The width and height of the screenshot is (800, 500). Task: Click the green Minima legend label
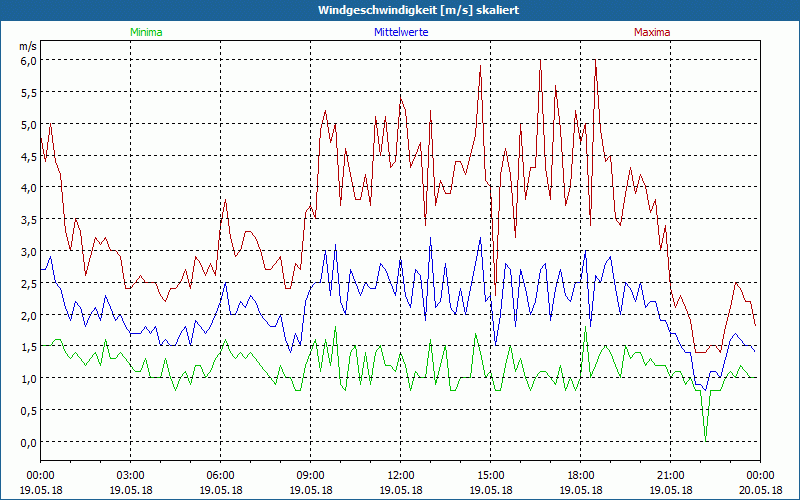(145, 32)
